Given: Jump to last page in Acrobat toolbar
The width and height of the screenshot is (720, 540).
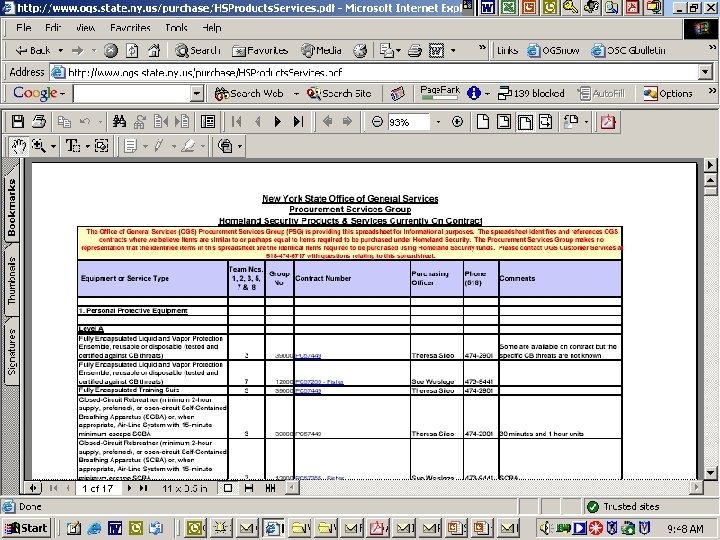Looking at the screenshot, I should click(x=298, y=122).
